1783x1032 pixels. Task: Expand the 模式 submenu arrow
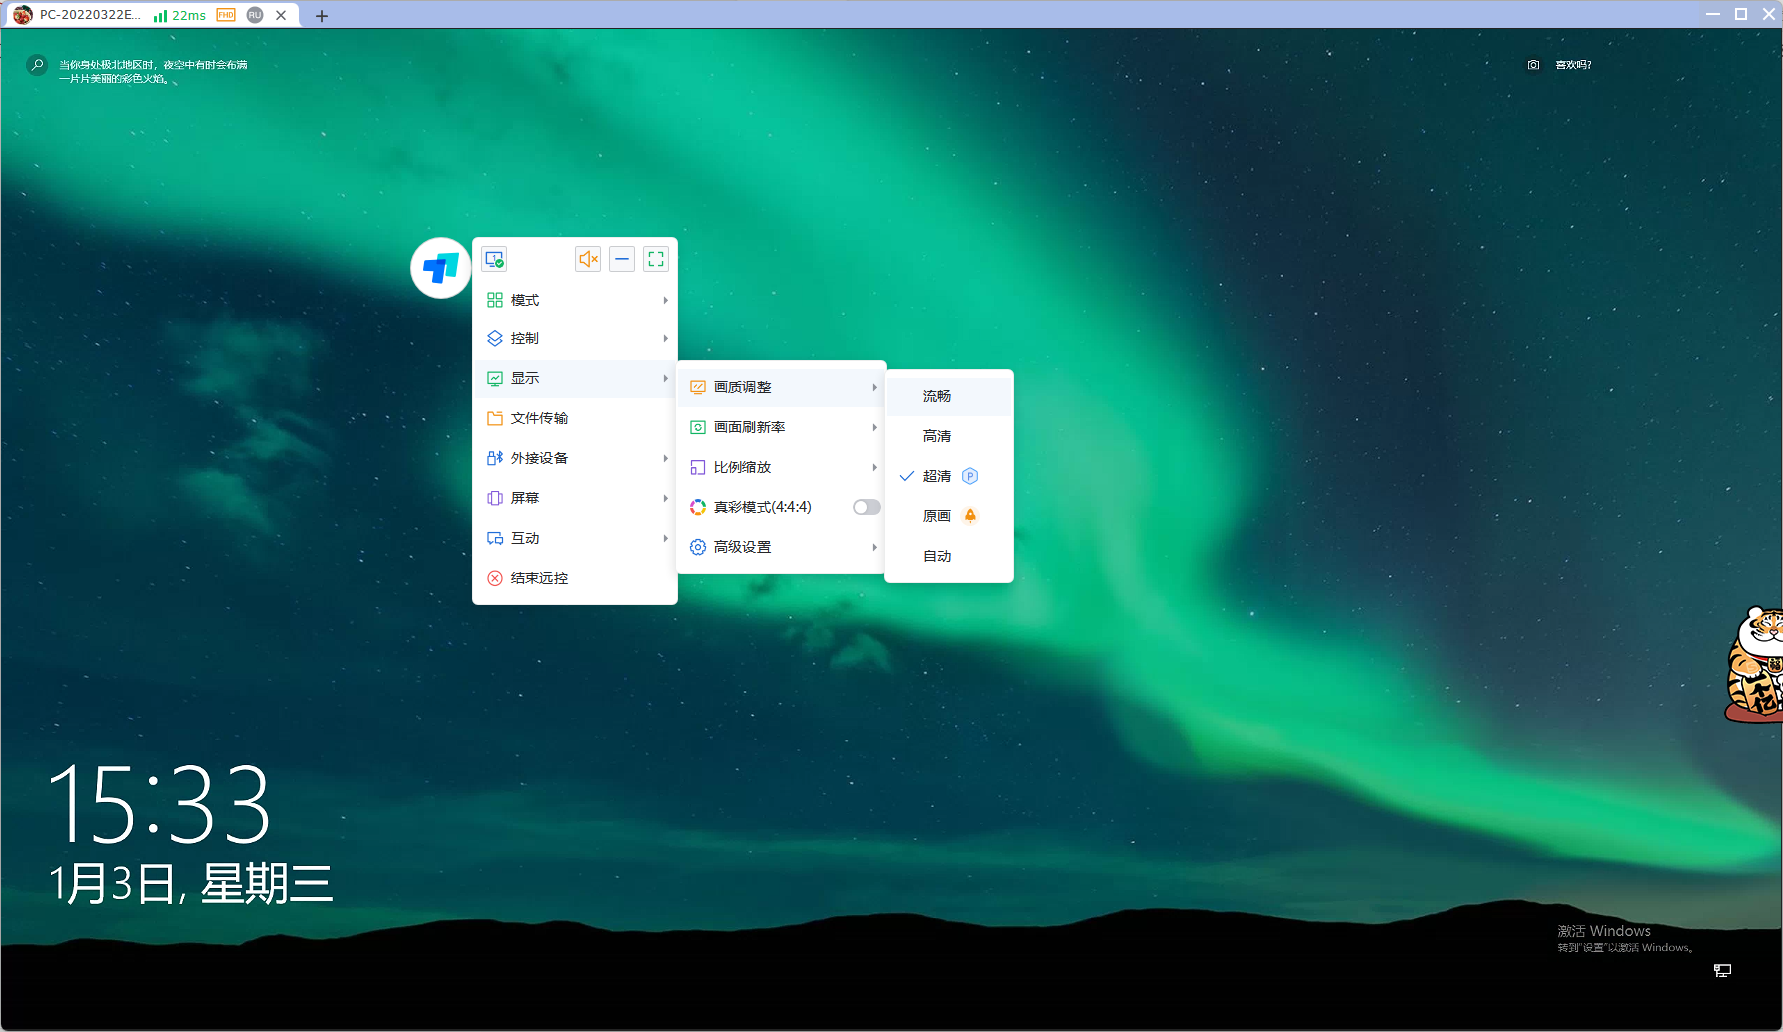coord(665,300)
